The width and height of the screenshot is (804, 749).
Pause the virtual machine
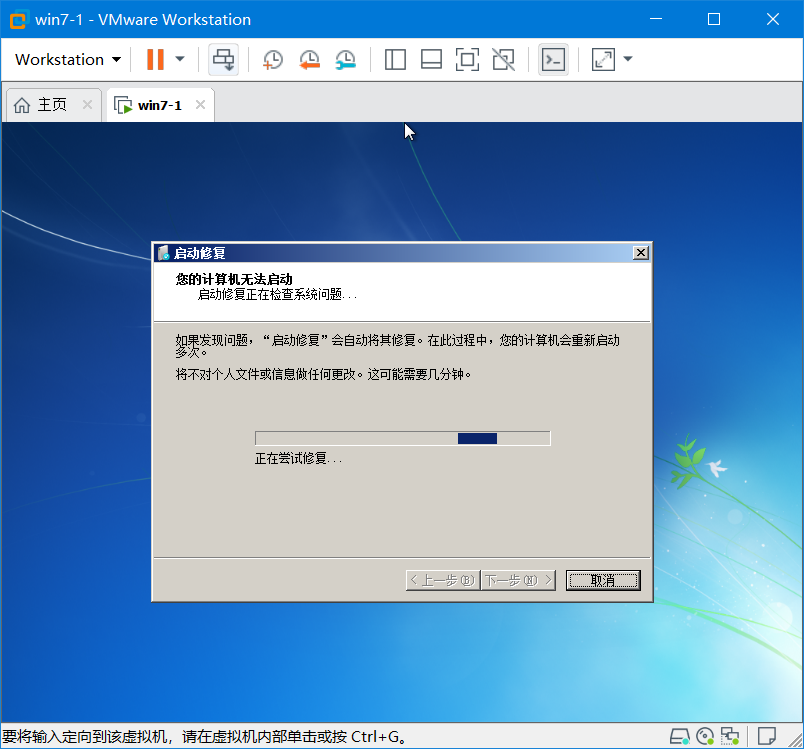click(x=155, y=59)
